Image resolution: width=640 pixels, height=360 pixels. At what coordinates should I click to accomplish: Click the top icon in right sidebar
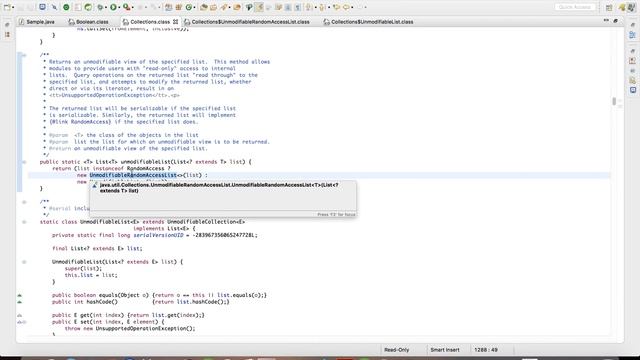point(633,25)
